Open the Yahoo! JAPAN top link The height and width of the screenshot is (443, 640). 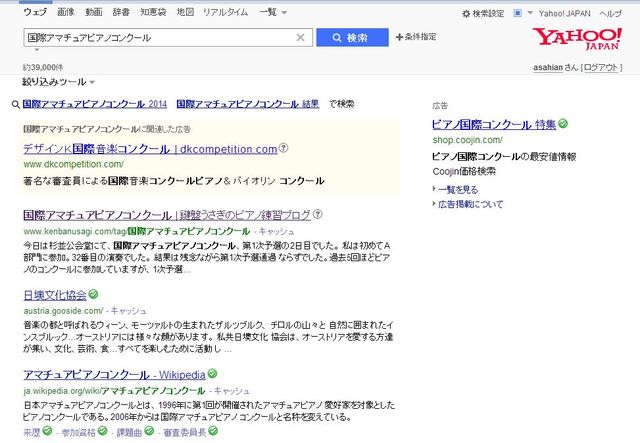(x=564, y=14)
